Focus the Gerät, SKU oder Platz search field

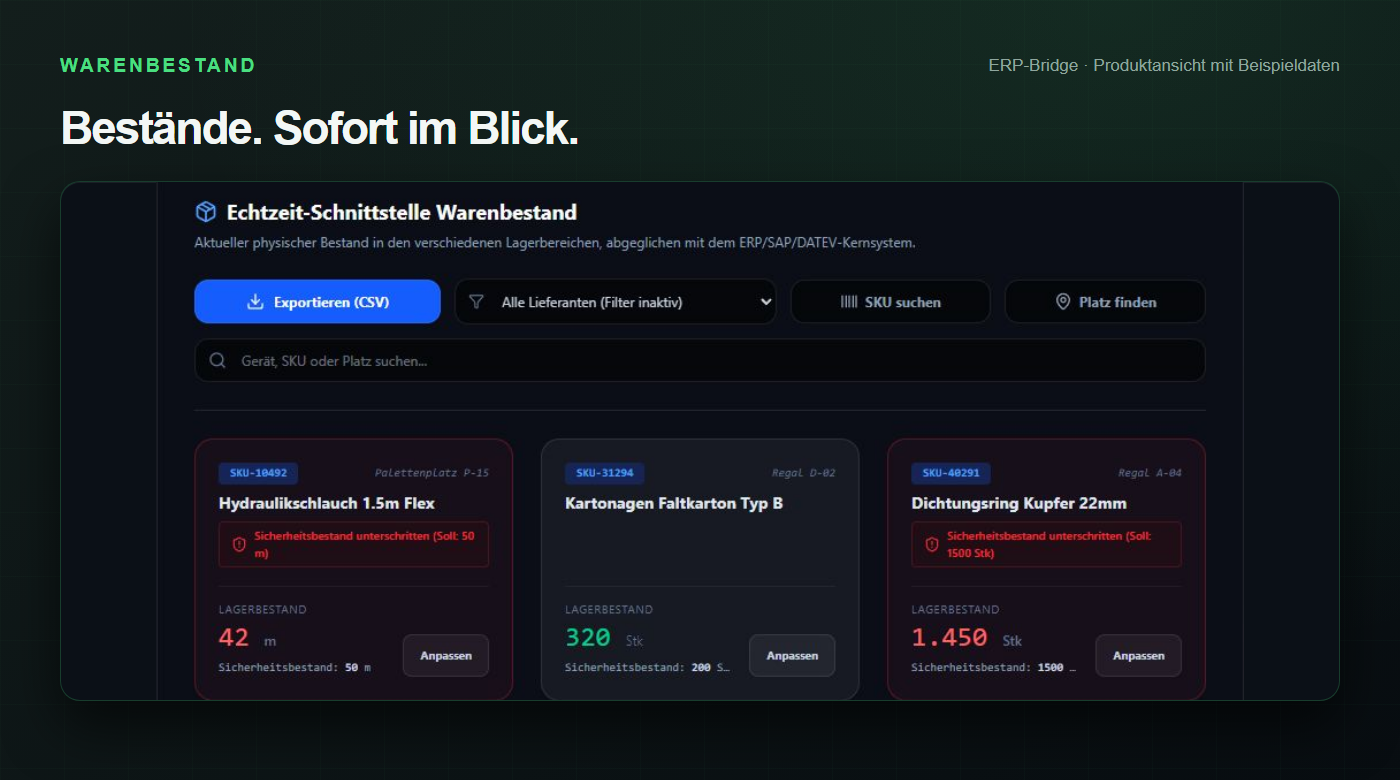[x=700, y=361]
